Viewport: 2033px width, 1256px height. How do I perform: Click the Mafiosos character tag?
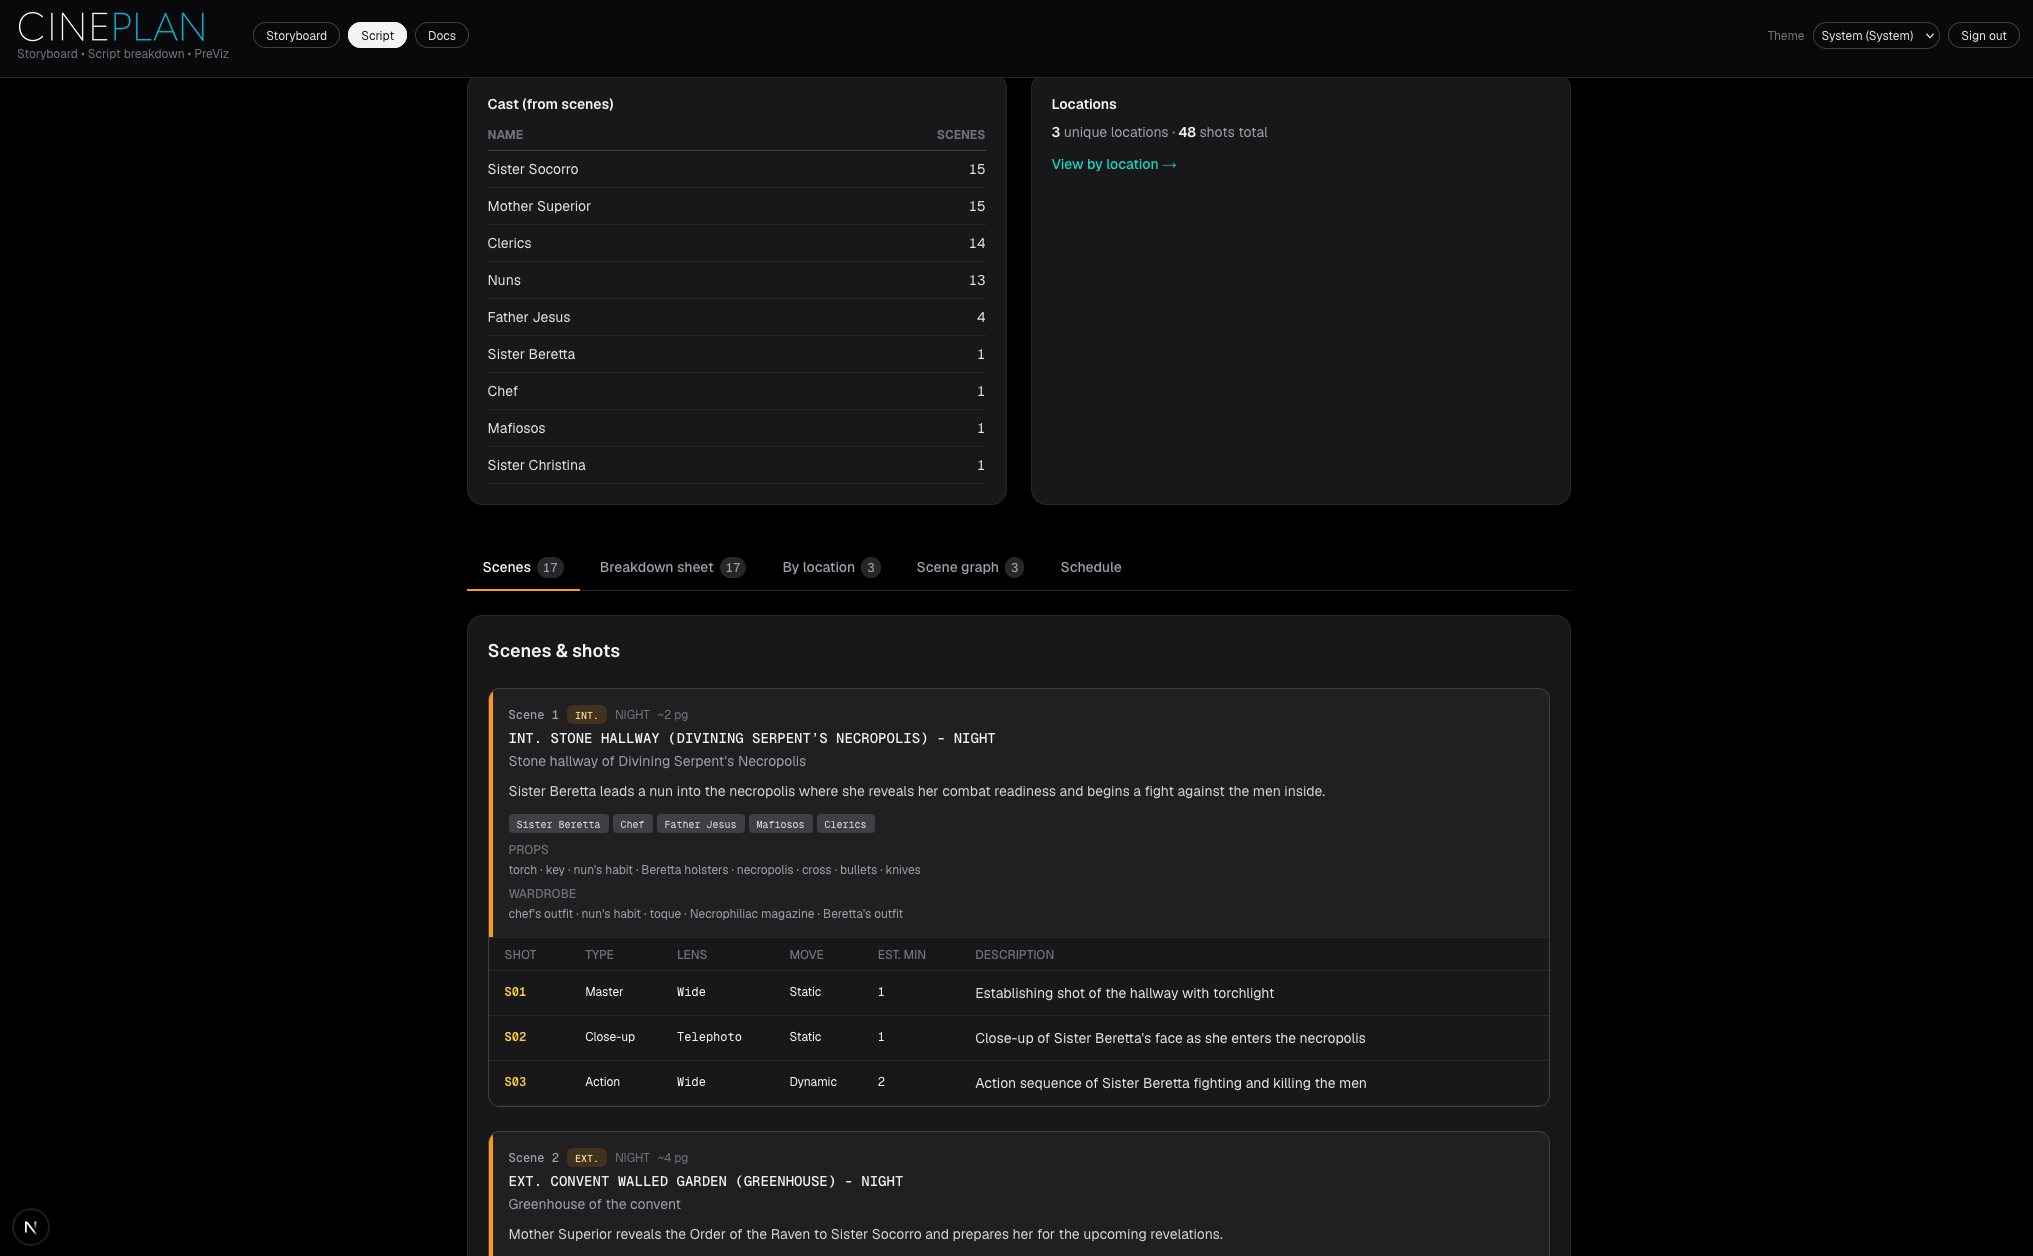click(780, 824)
